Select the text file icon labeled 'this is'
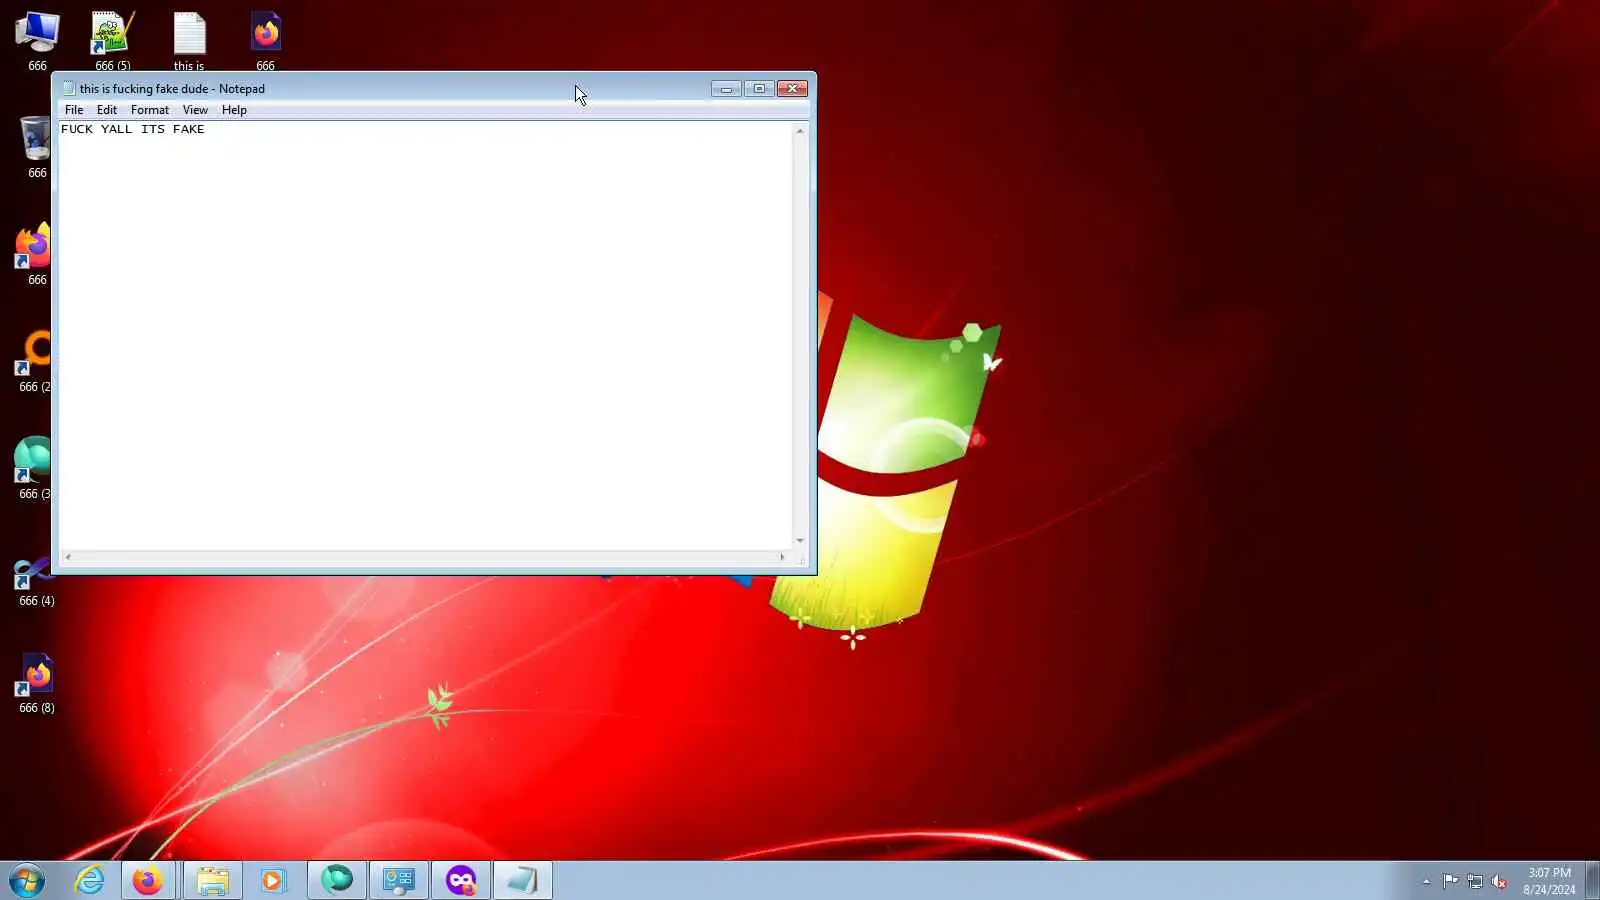 189,40
